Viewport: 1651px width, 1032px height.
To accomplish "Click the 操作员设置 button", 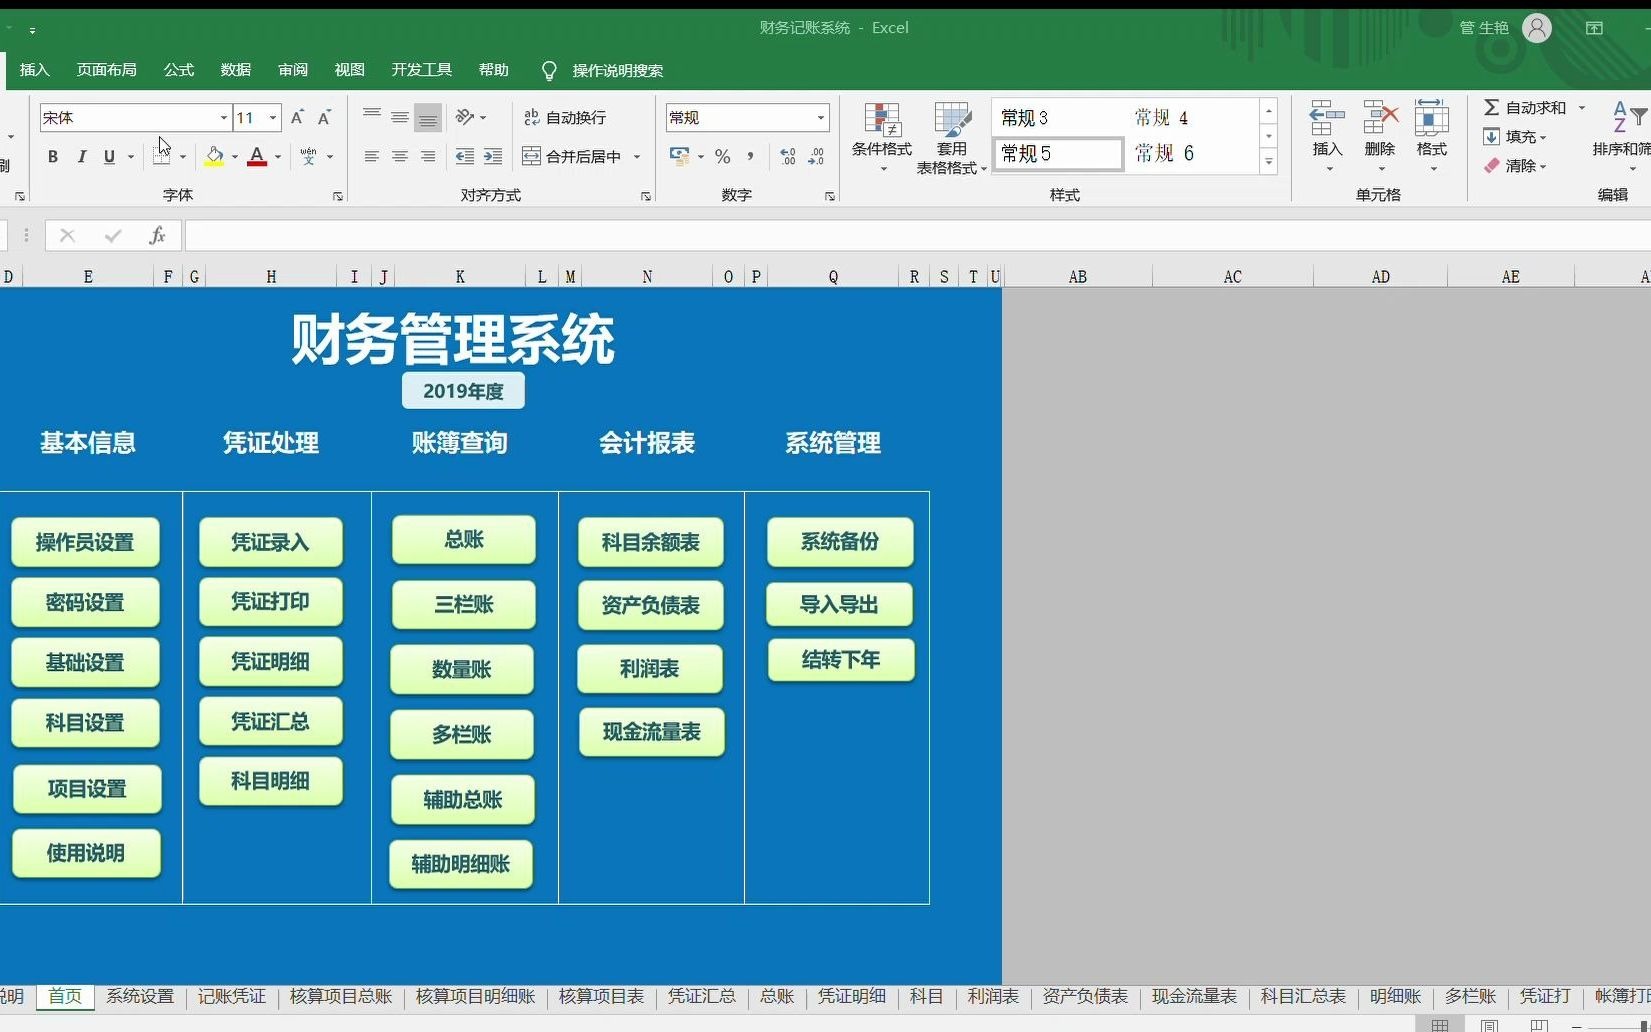I will coord(85,542).
